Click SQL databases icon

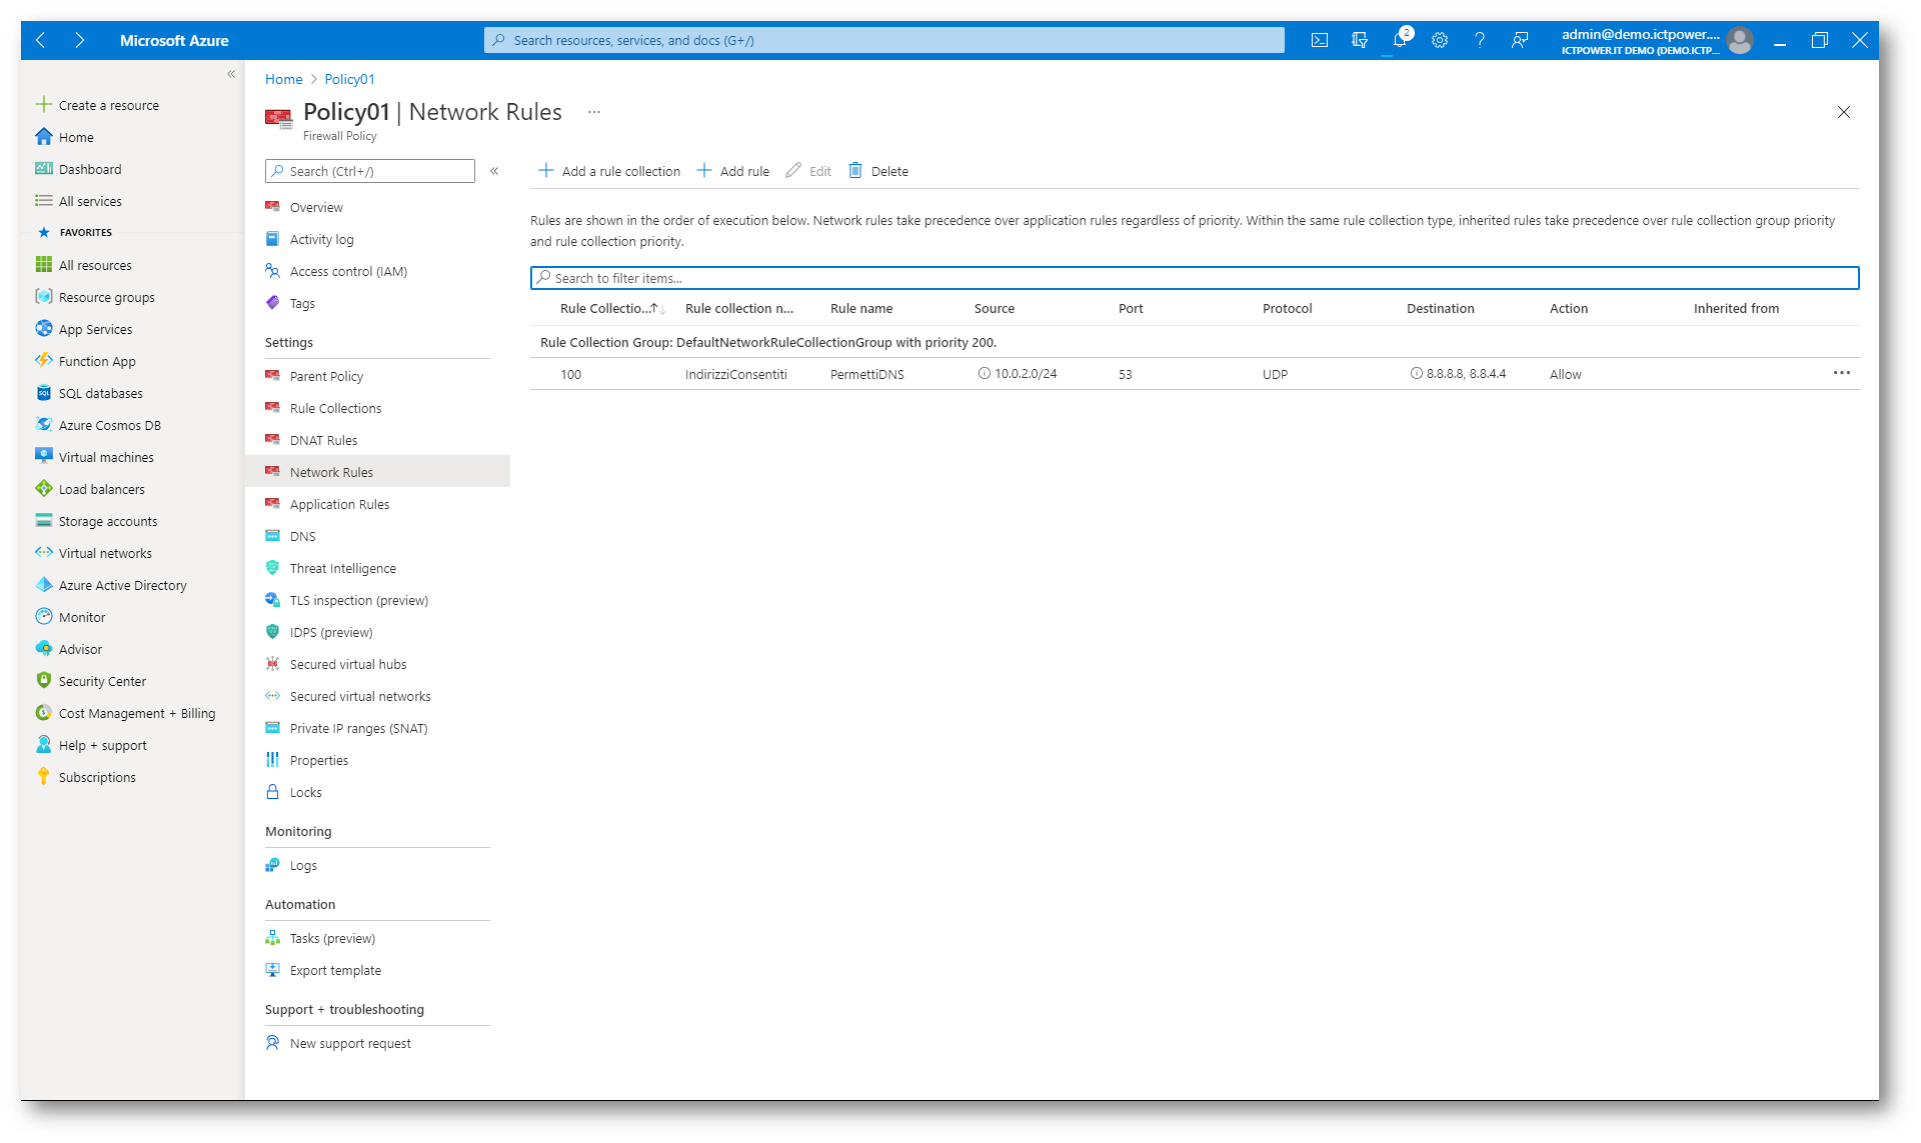coord(44,393)
